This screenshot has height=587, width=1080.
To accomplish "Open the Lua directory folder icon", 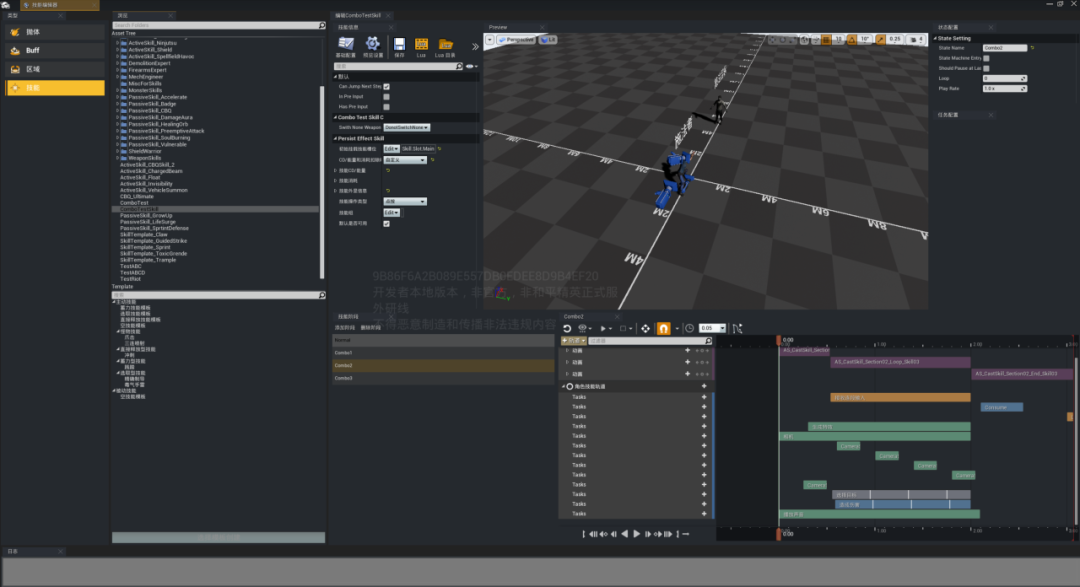I will (x=446, y=45).
